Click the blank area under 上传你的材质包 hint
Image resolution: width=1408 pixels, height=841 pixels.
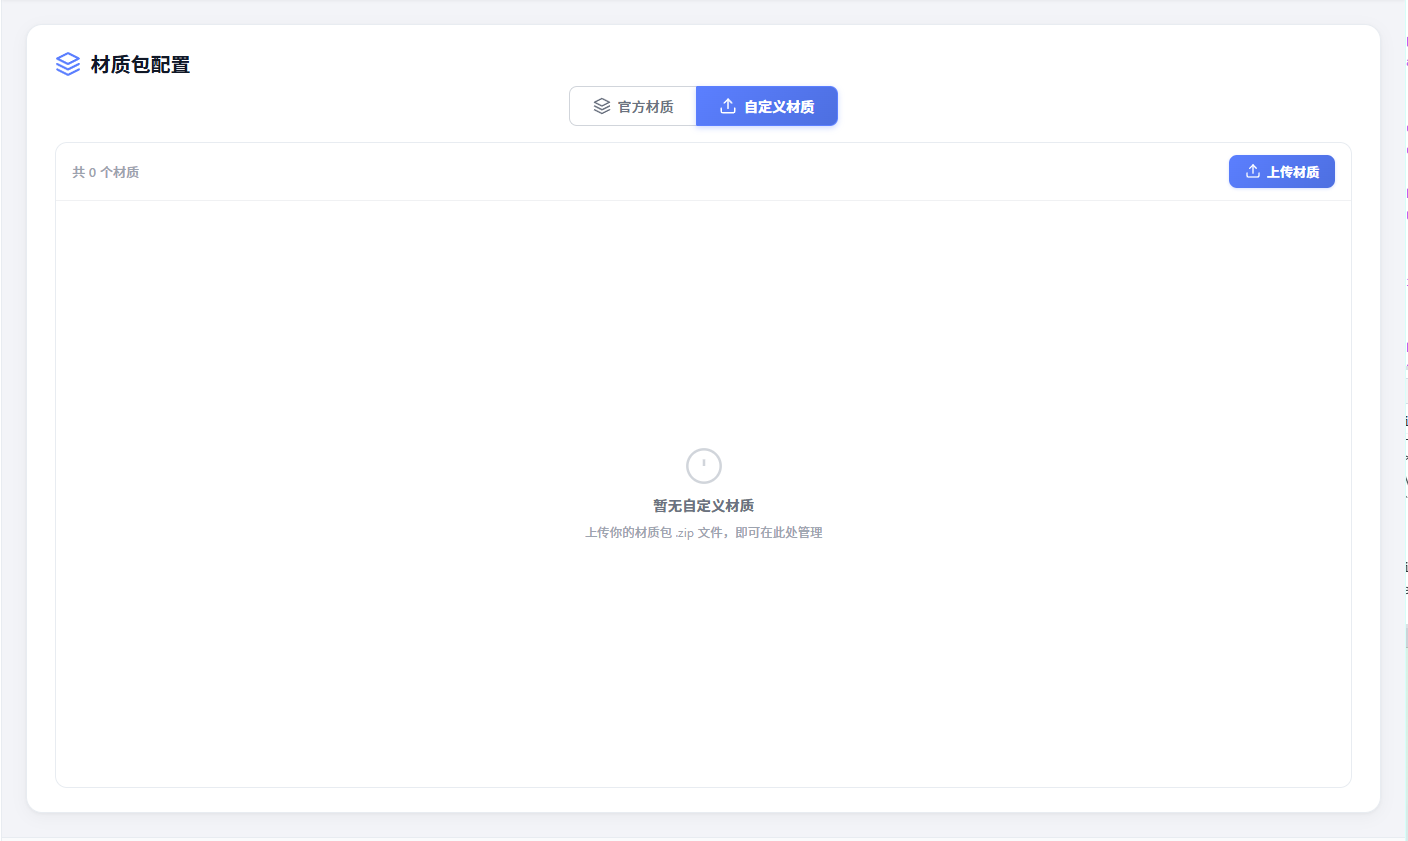click(704, 660)
